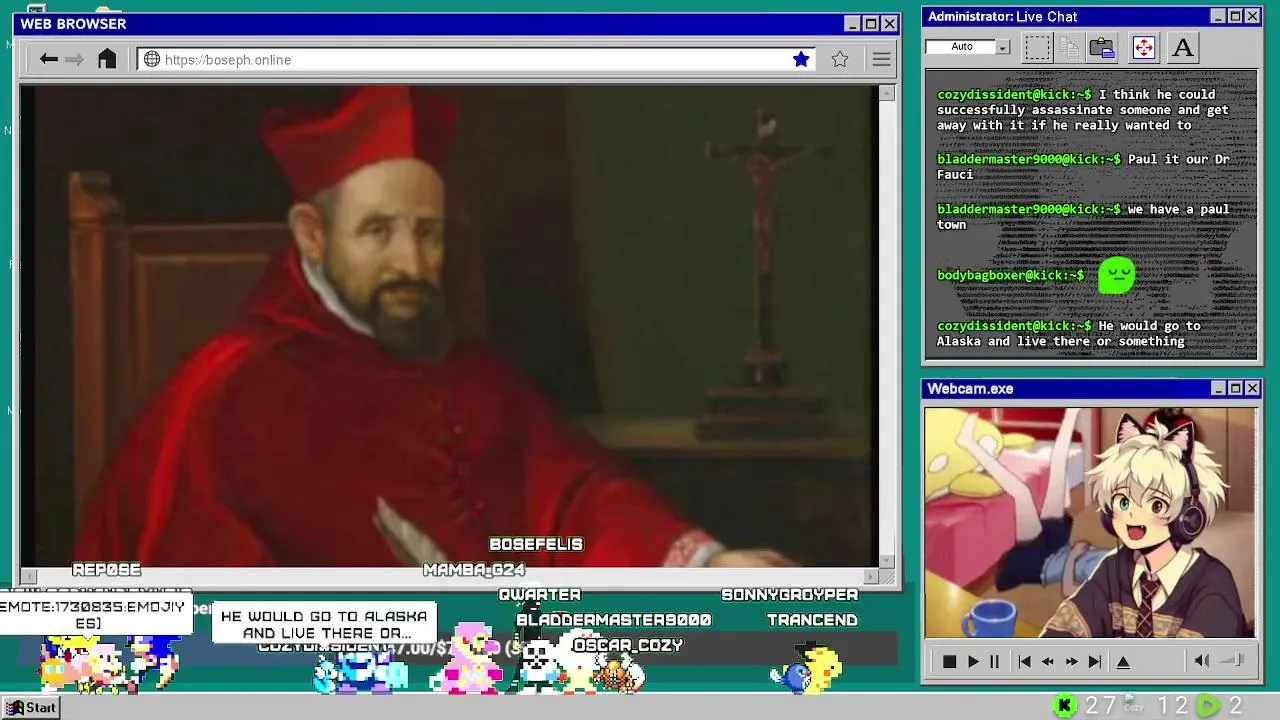Click the BOSEFELIS name label

tap(536, 544)
